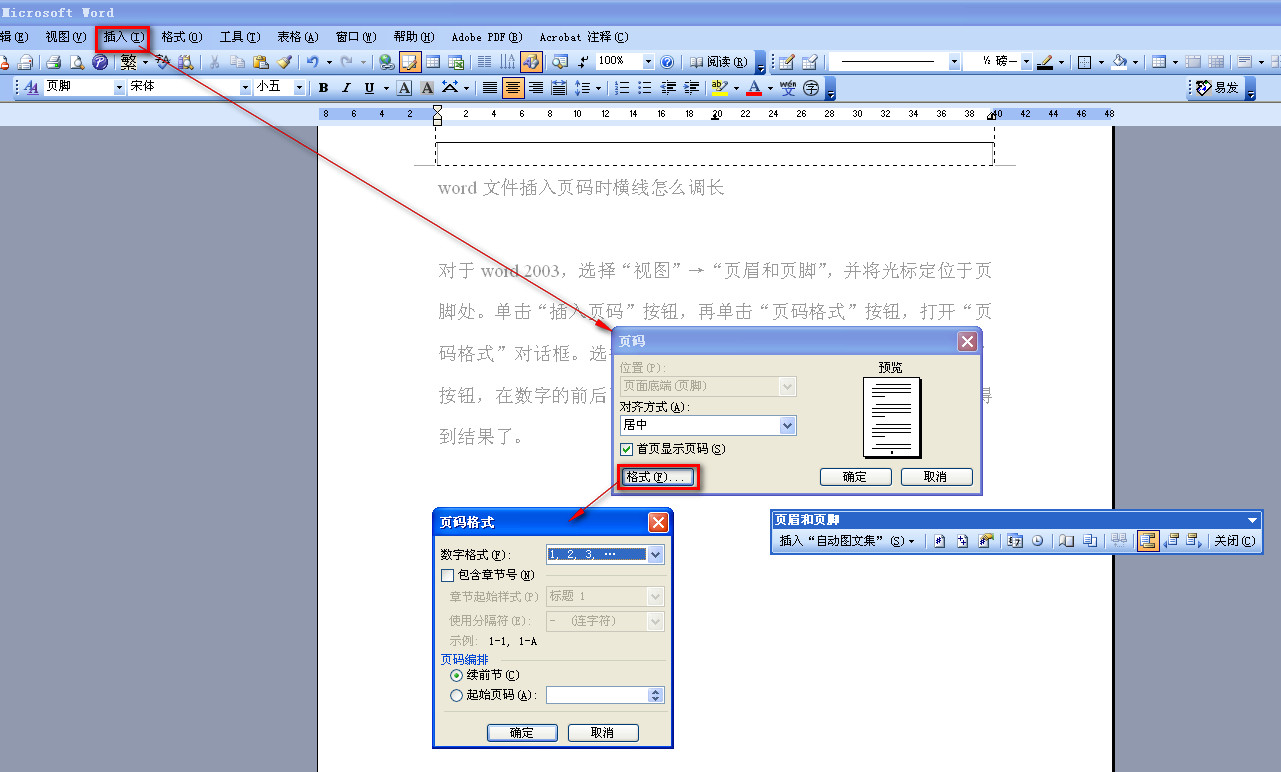Screen dimensions: 1281x772
Task: Click the increase indent icon
Action: [691, 88]
